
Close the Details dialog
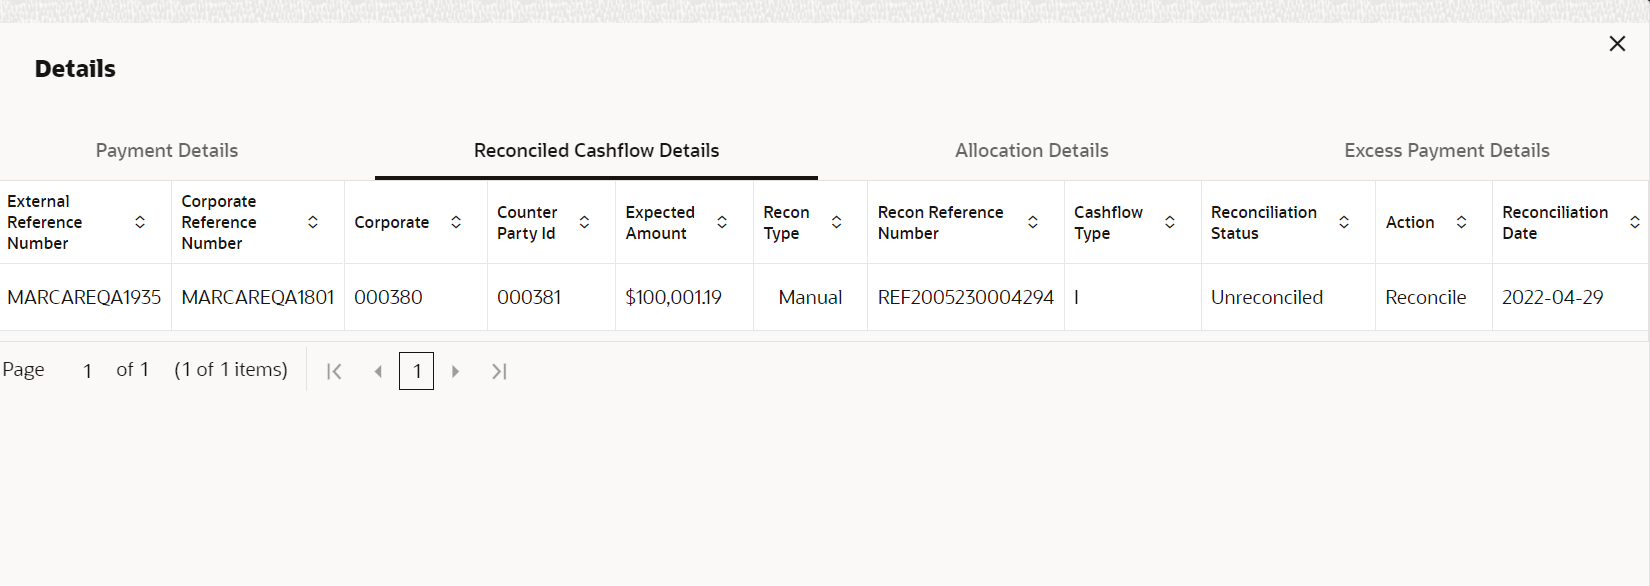(x=1617, y=44)
